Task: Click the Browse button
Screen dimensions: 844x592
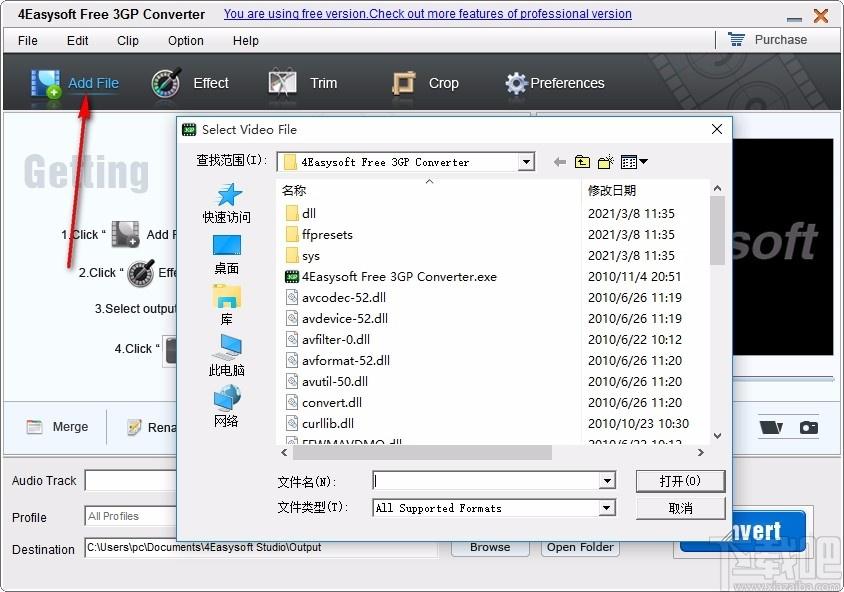Action: pos(490,547)
